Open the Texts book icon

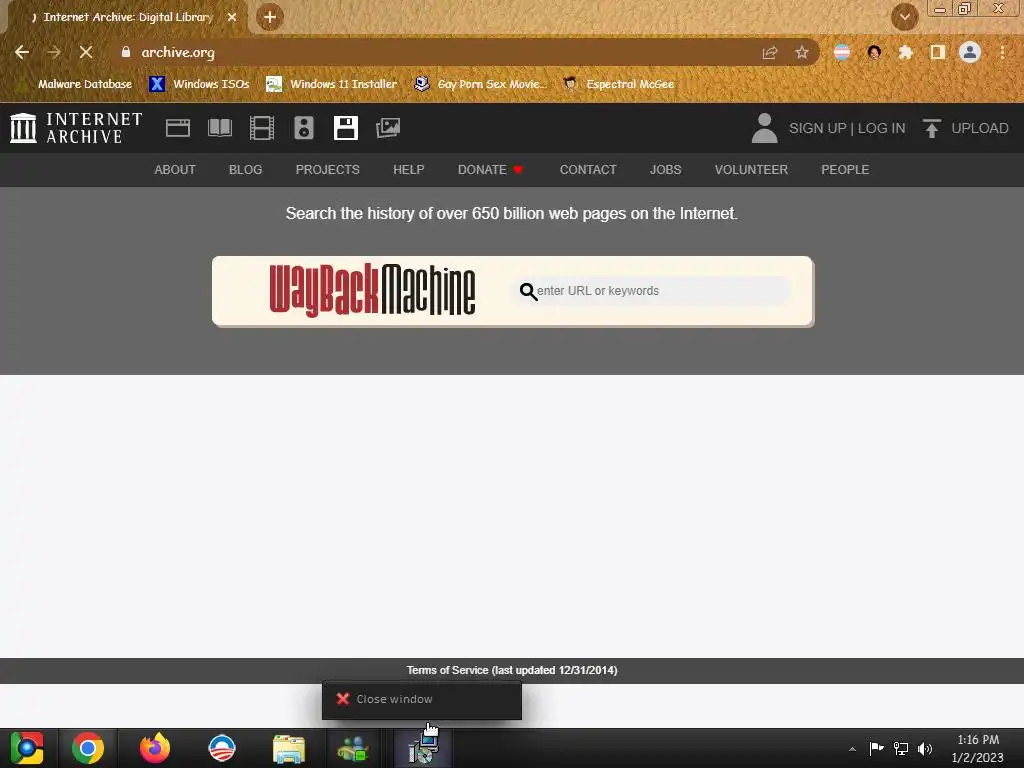point(220,128)
